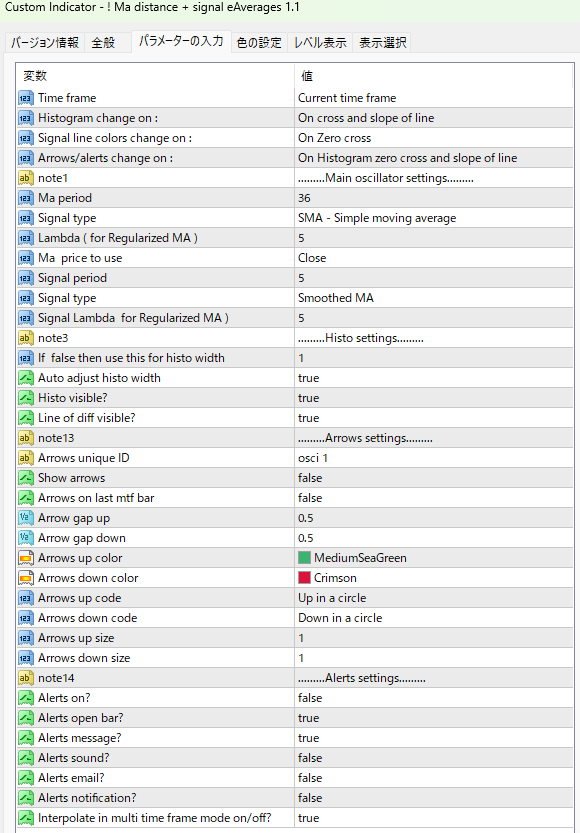
Task: Switch to the 色の設定 tab
Action: 259,42
